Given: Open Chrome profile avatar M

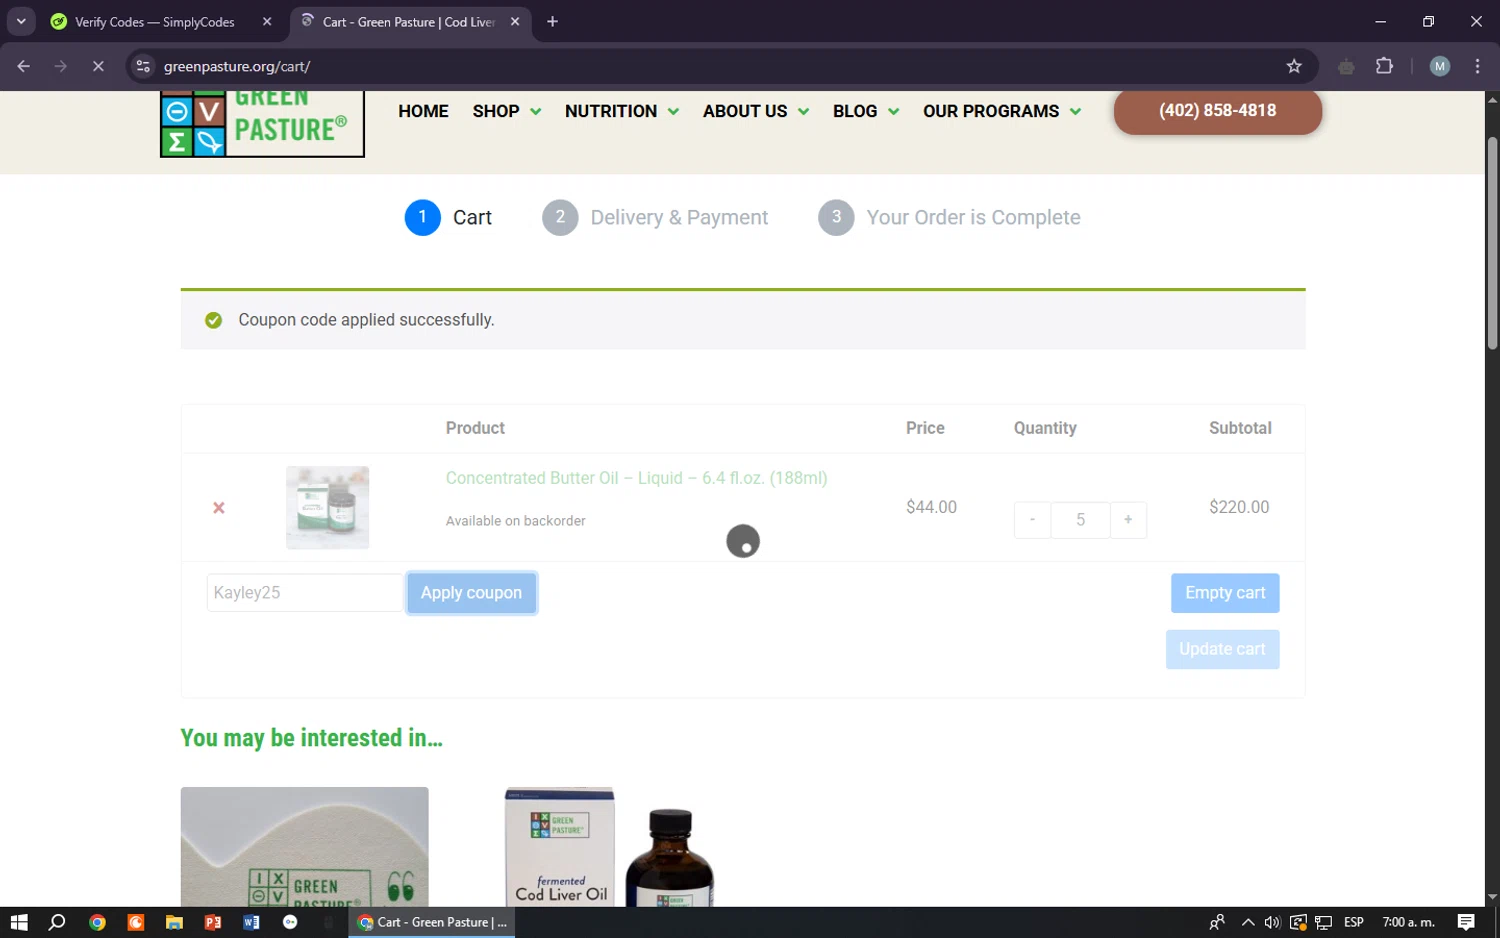Looking at the screenshot, I should pos(1440,66).
